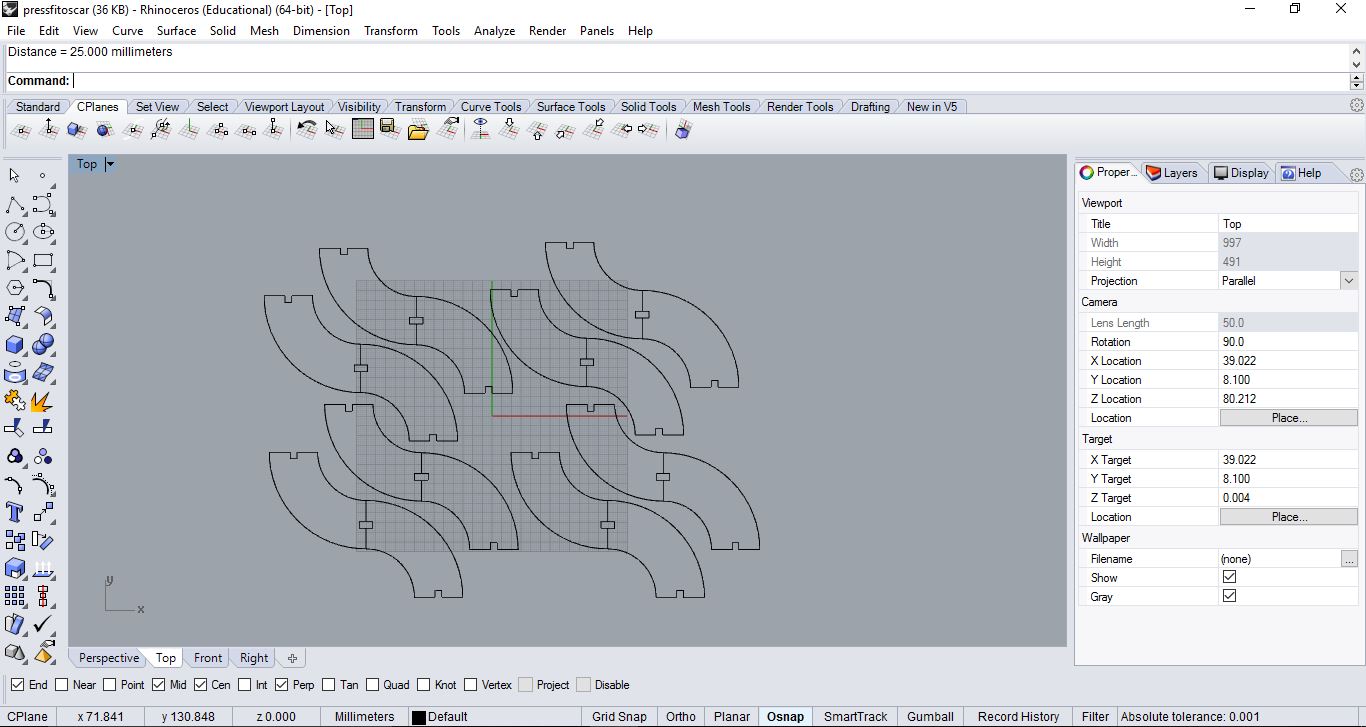
Task: Uncheck the Mid object snap
Action: coord(159,685)
